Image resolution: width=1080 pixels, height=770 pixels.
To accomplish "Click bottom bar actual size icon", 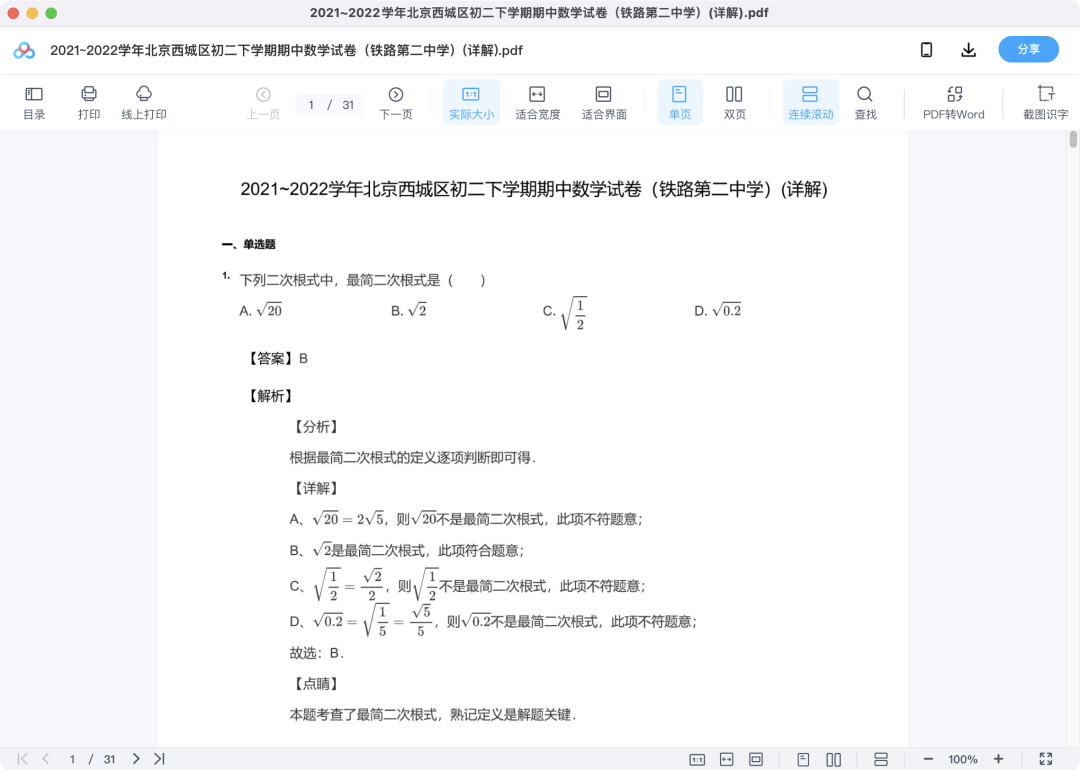I will [697, 760].
